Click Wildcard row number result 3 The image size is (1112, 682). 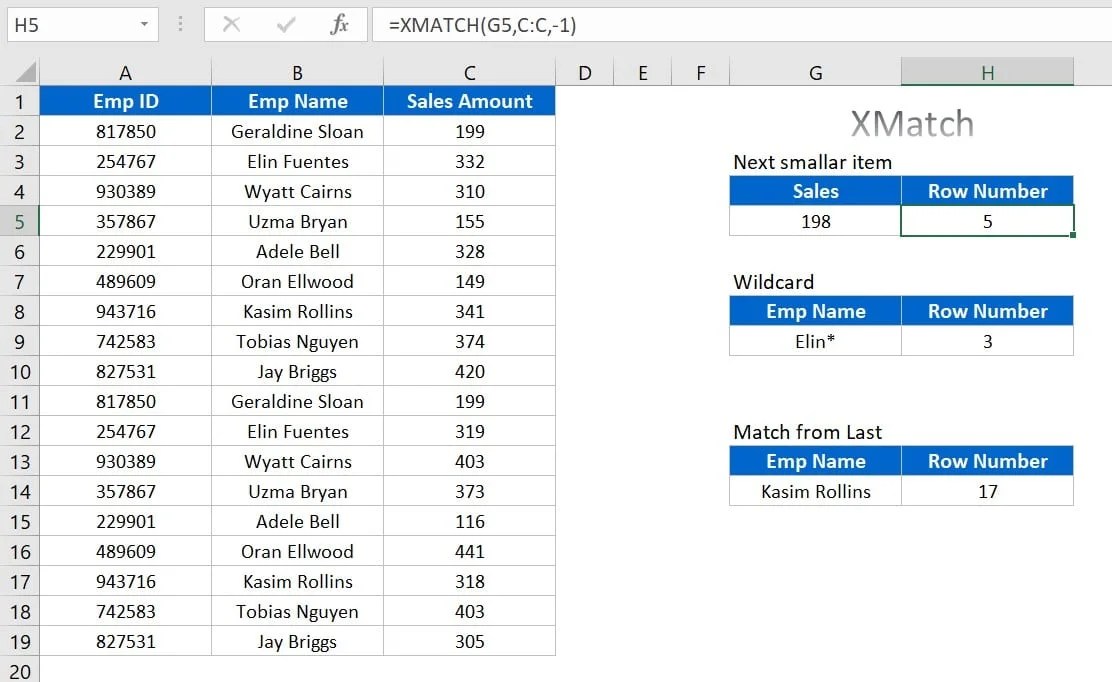(x=987, y=342)
